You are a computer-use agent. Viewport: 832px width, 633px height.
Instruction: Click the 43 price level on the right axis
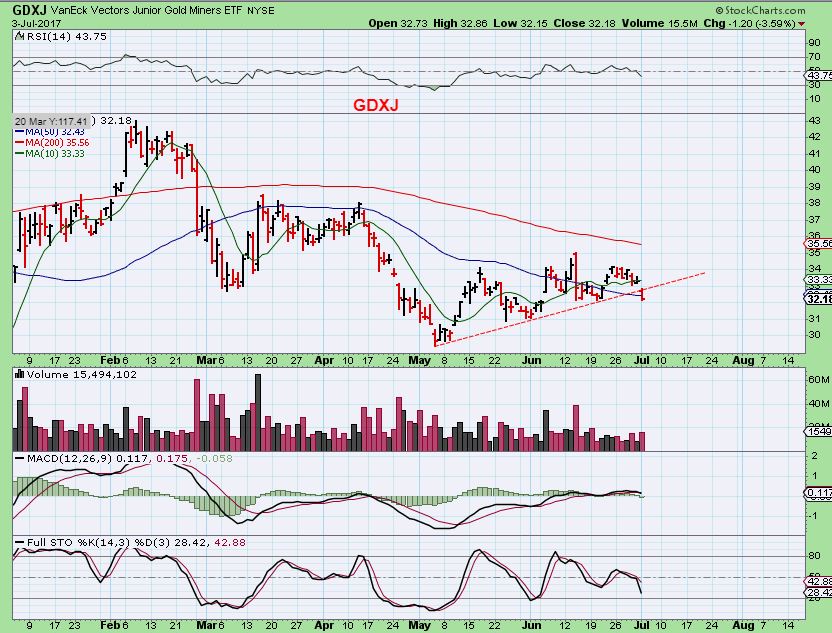(x=814, y=120)
